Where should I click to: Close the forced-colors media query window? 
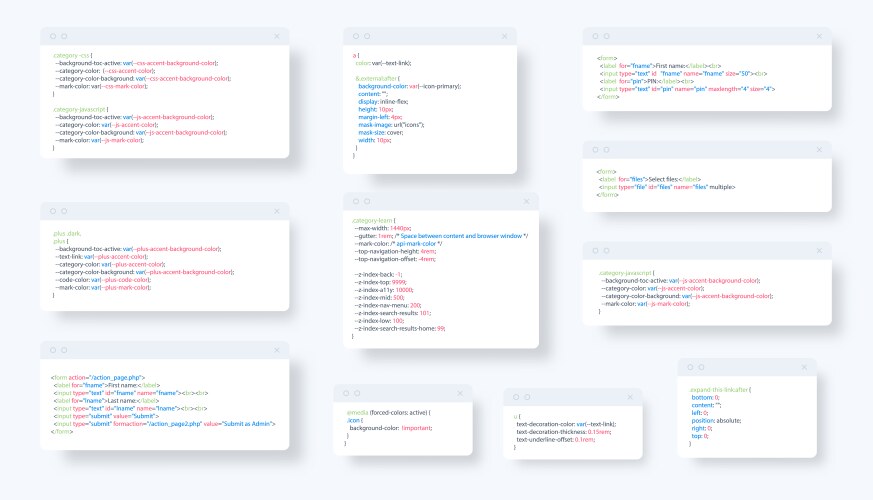coord(459,392)
